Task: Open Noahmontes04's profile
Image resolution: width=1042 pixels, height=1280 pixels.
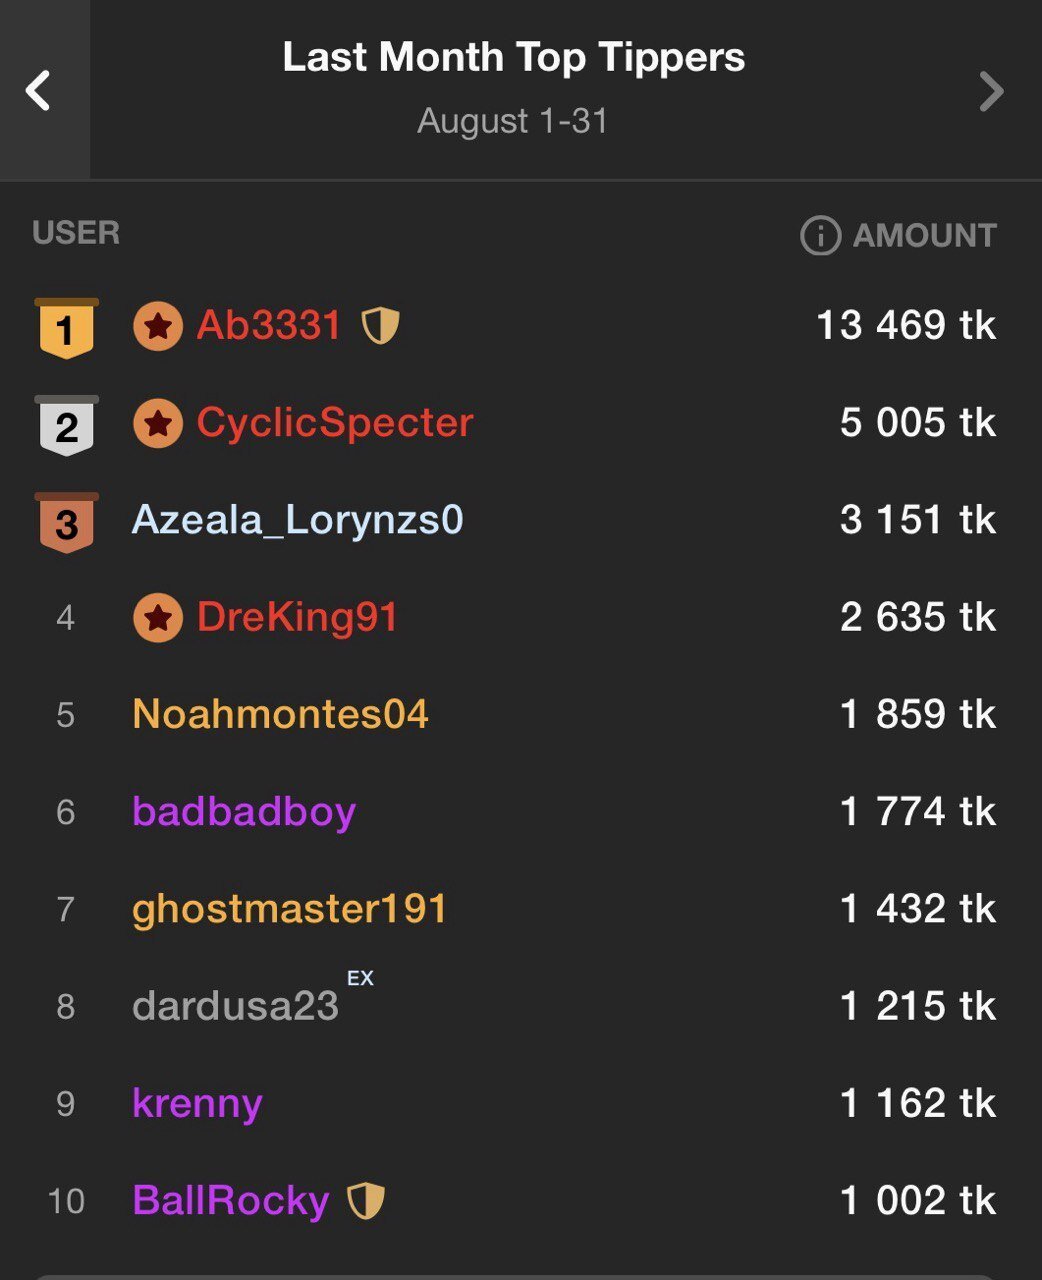Action: coord(280,714)
